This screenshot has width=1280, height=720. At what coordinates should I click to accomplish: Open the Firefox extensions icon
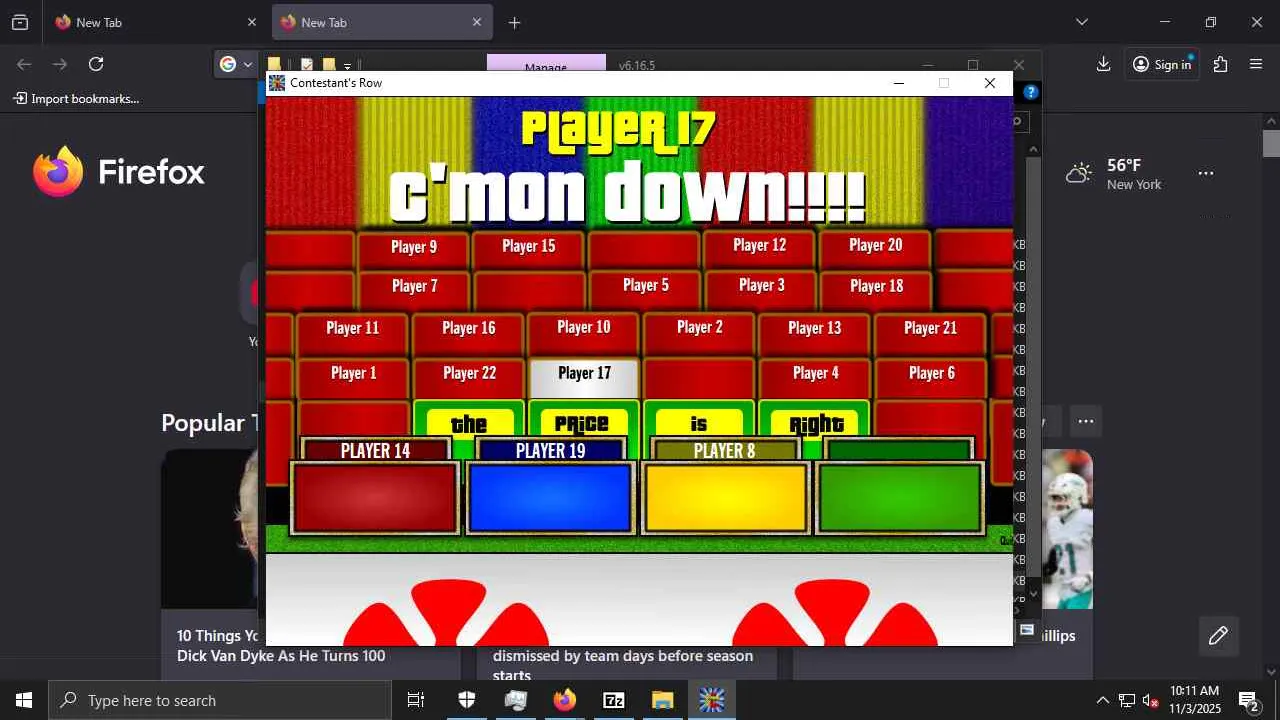pos(1220,64)
